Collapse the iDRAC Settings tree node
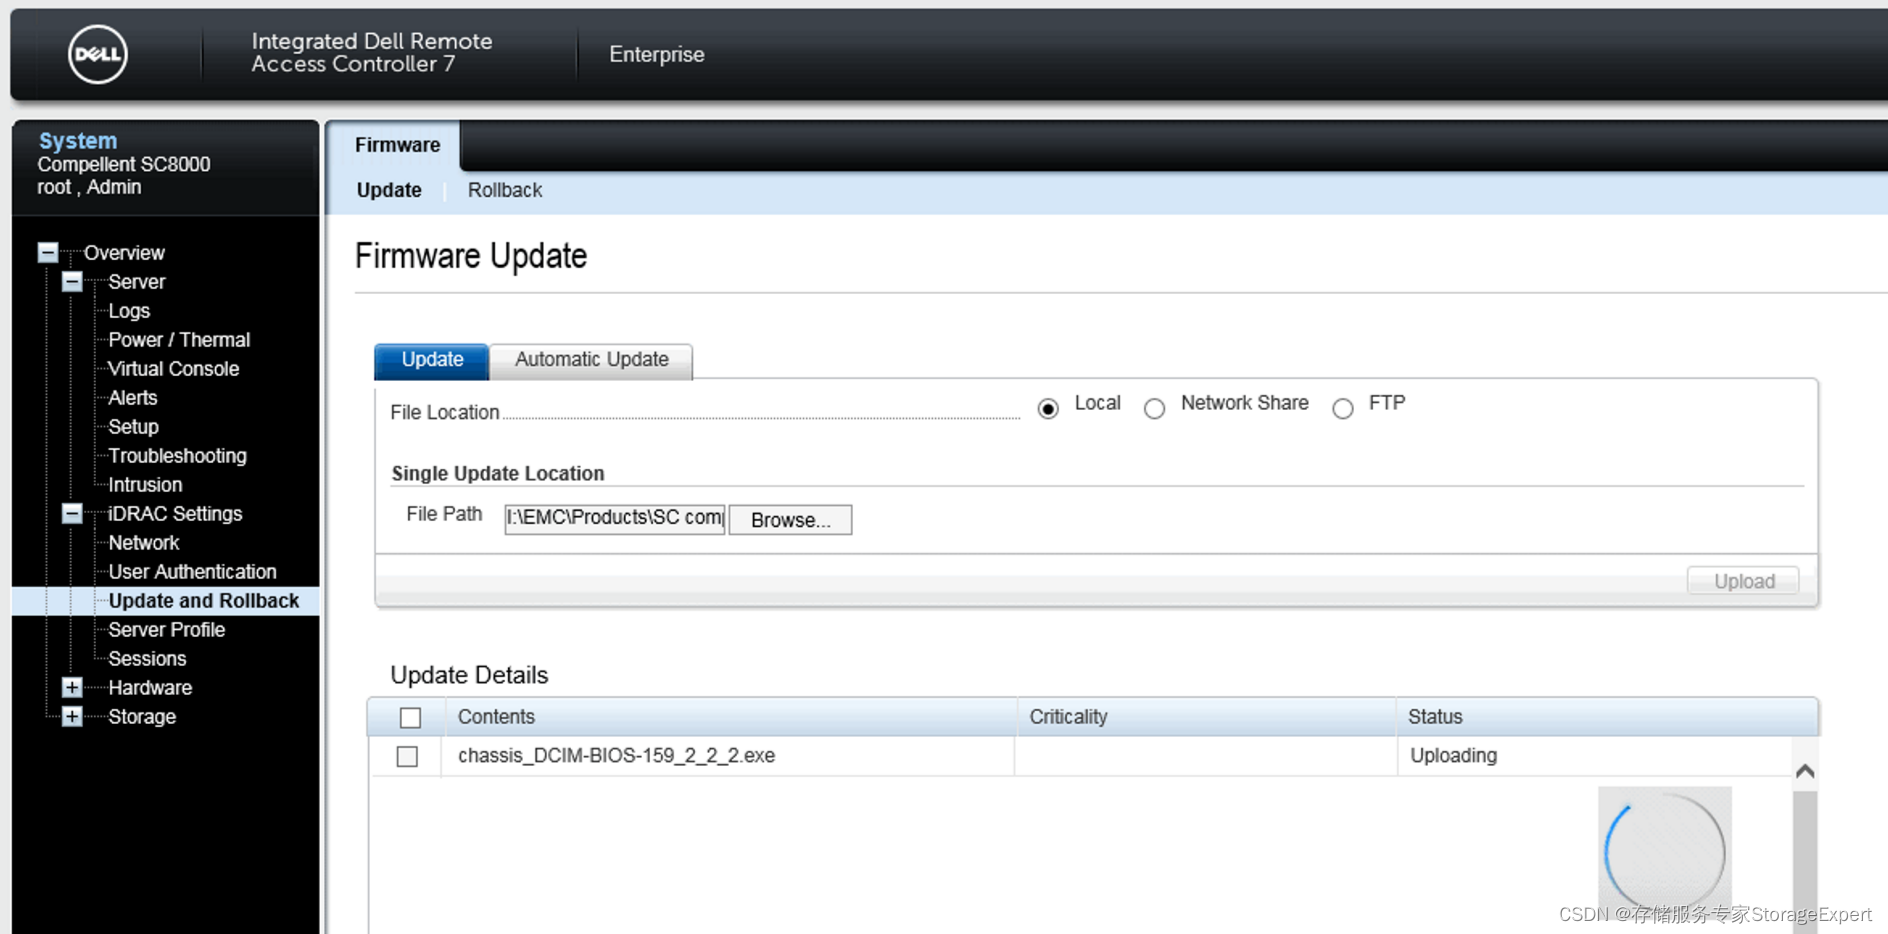Image resolution: width=1888 pixels, height=934 pixels. tap(72, 513)
